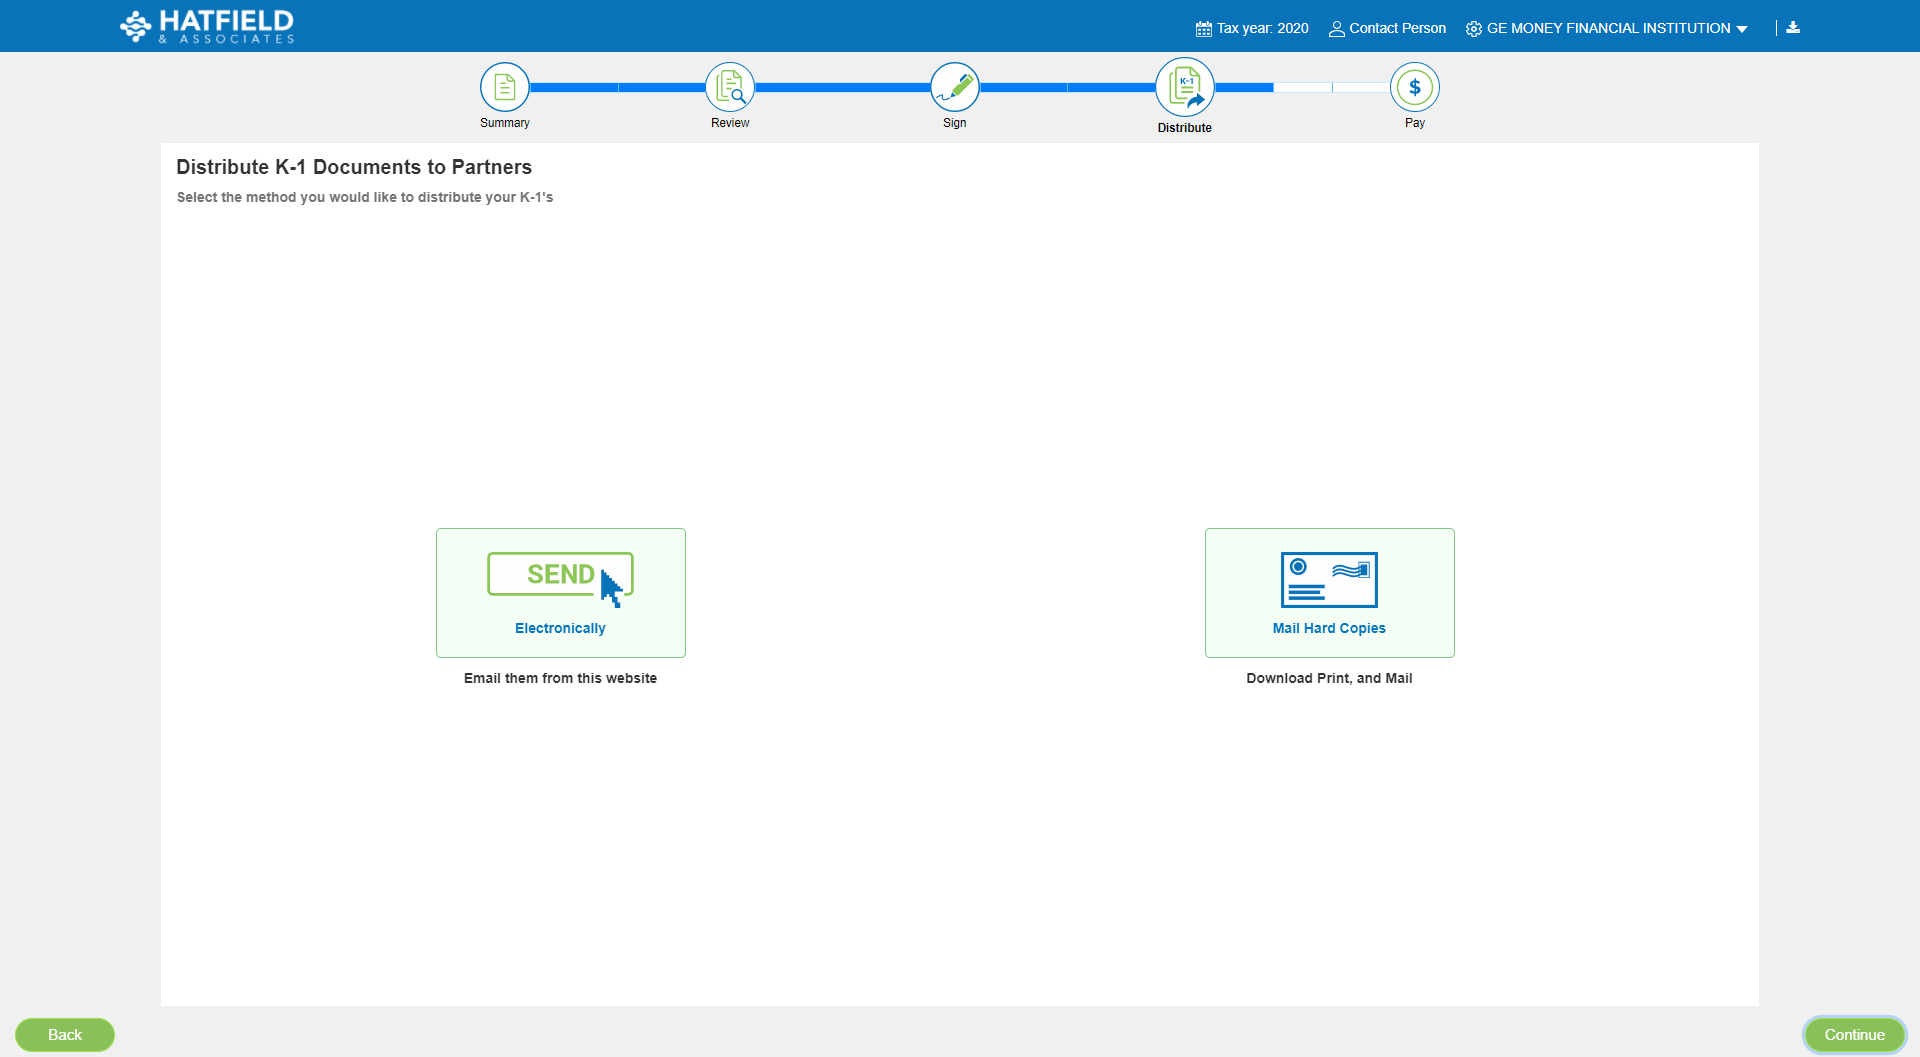Click the Continue button
Viewport: 1920px width, 1057px height.
[x=1855, y=1035]
